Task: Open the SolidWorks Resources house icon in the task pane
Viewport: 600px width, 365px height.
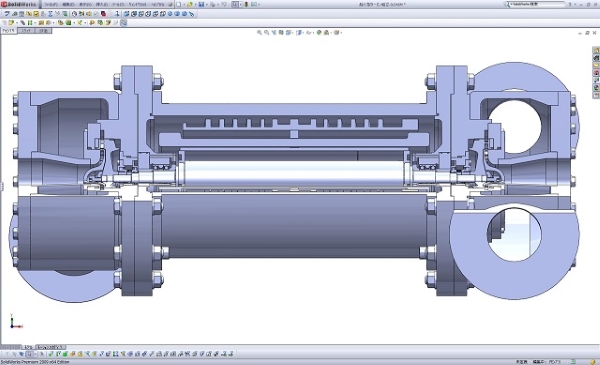Action: click(x=596, y=50)
